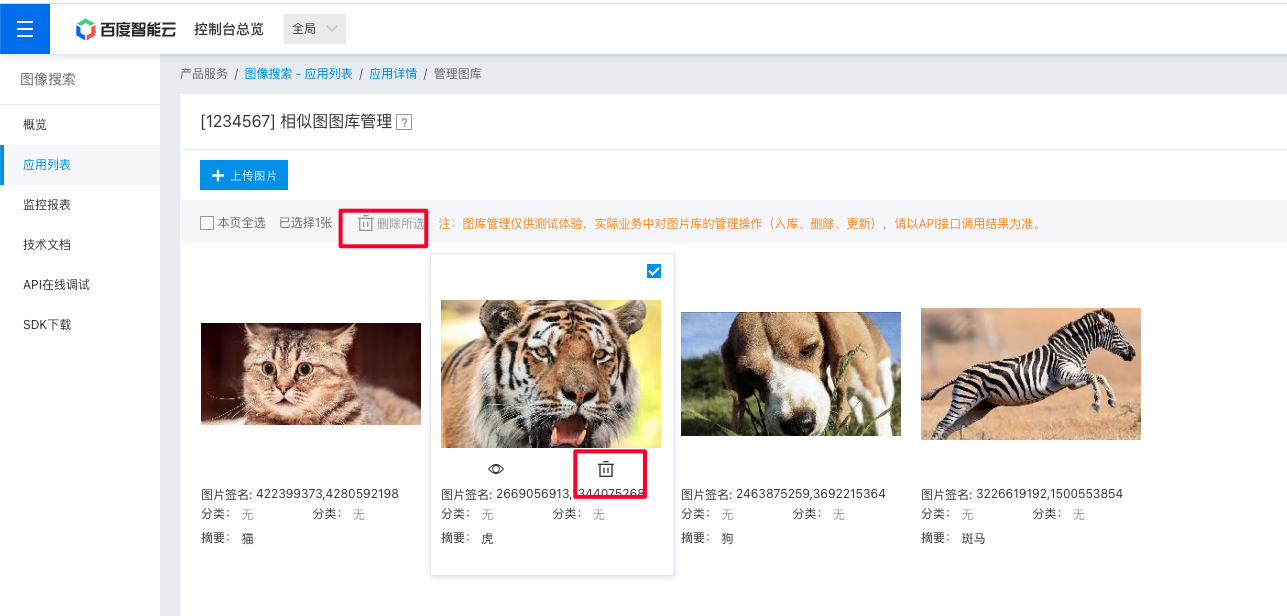Click signature 2463875259,3692215364 text

[811, 494]
